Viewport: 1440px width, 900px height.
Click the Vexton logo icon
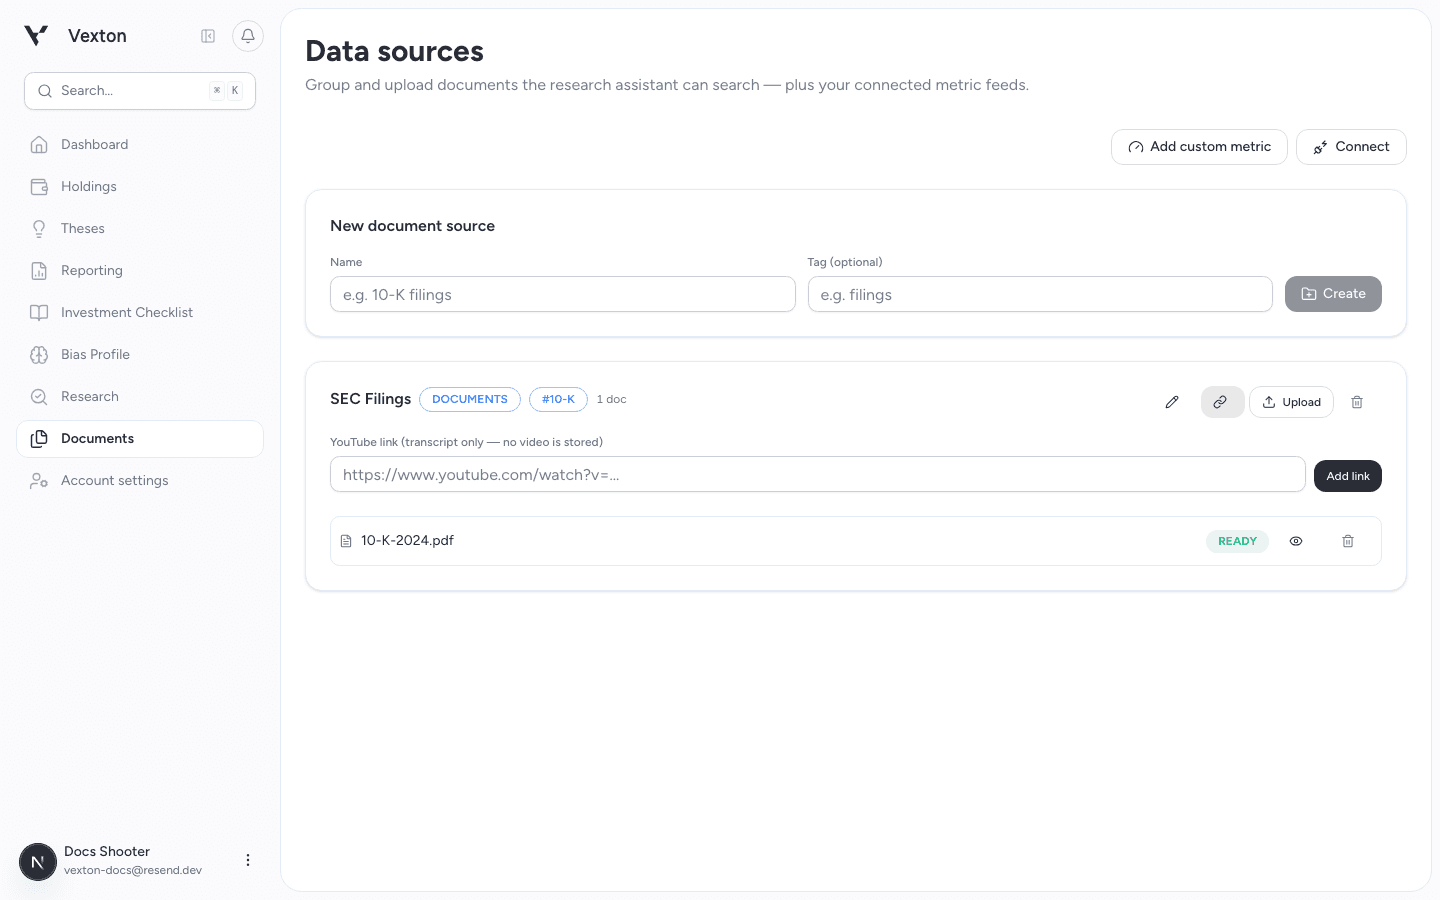(36, 36)
